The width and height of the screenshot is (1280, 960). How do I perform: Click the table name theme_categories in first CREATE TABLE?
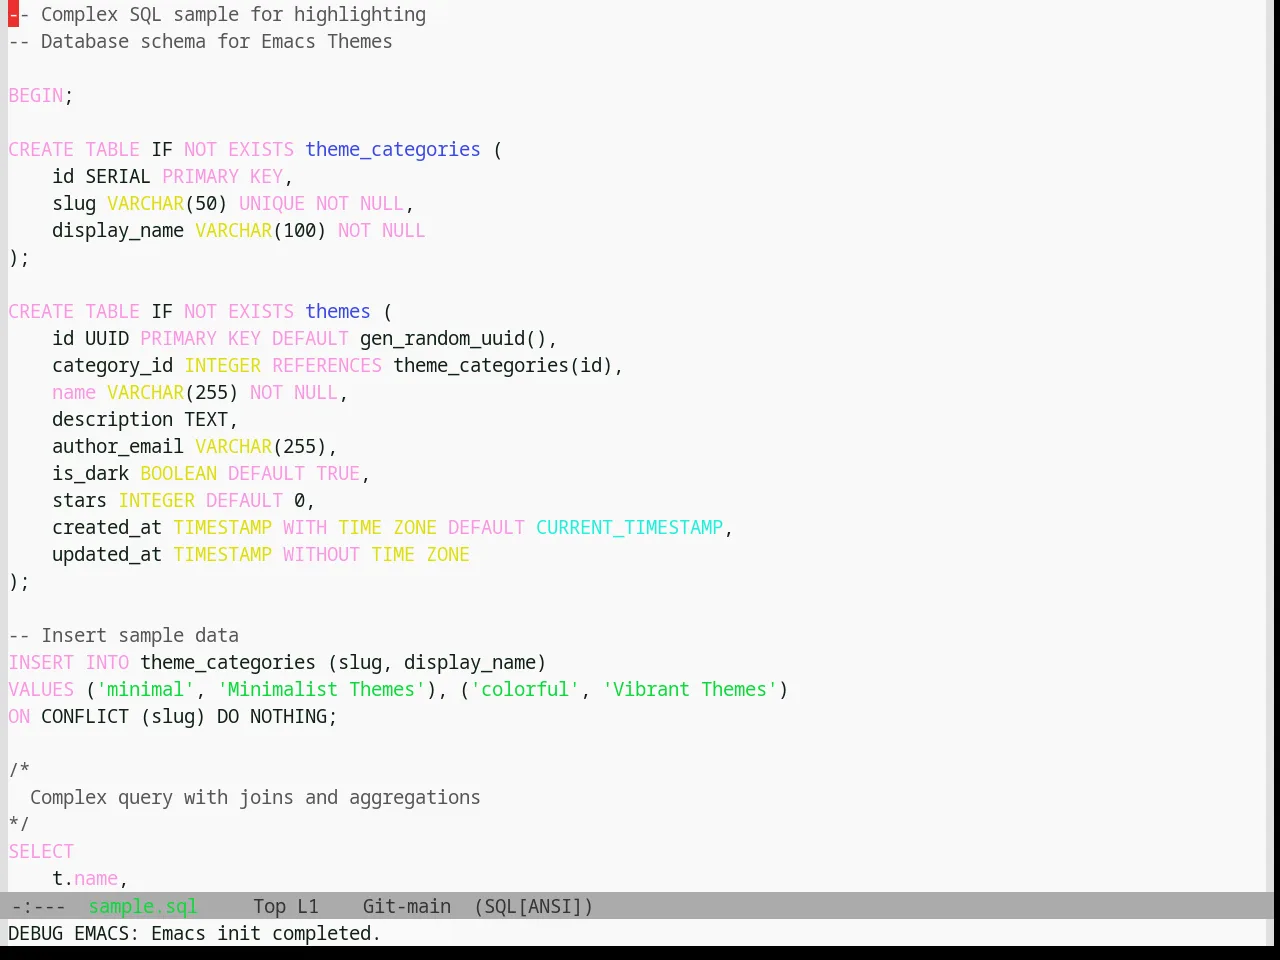click(393, 150)
